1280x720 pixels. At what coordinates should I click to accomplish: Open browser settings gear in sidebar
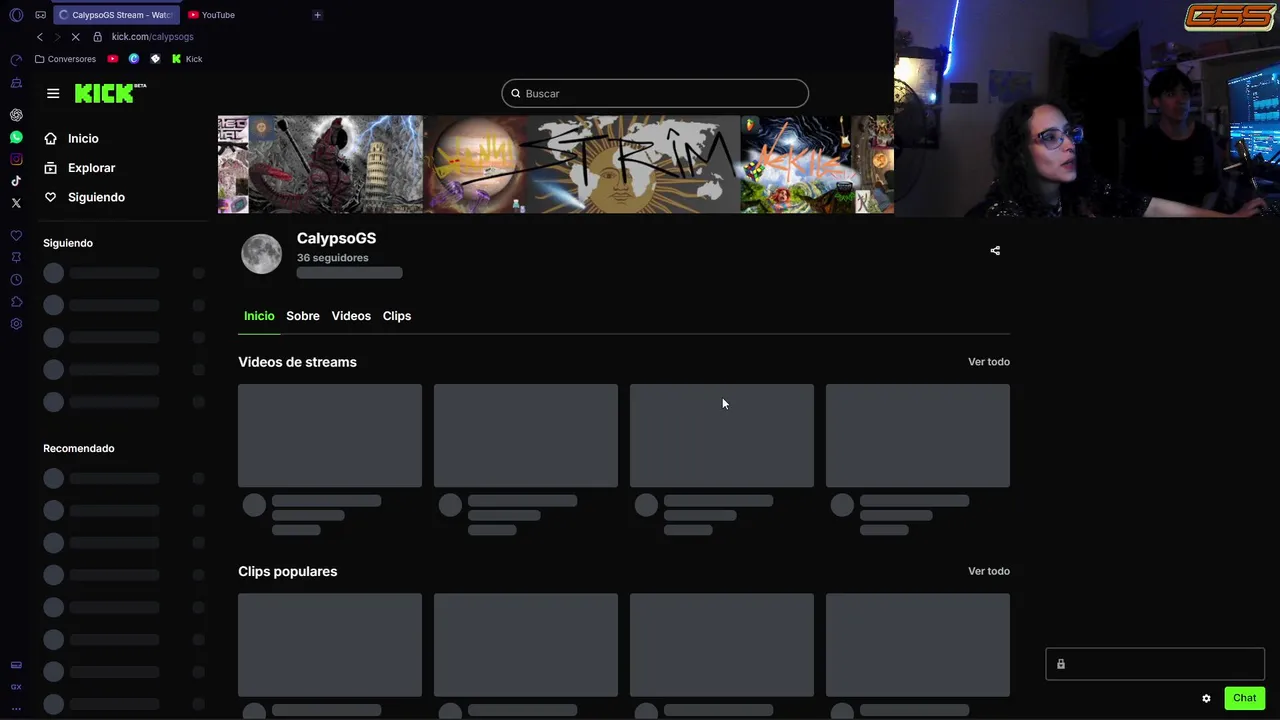coord(16,324)
